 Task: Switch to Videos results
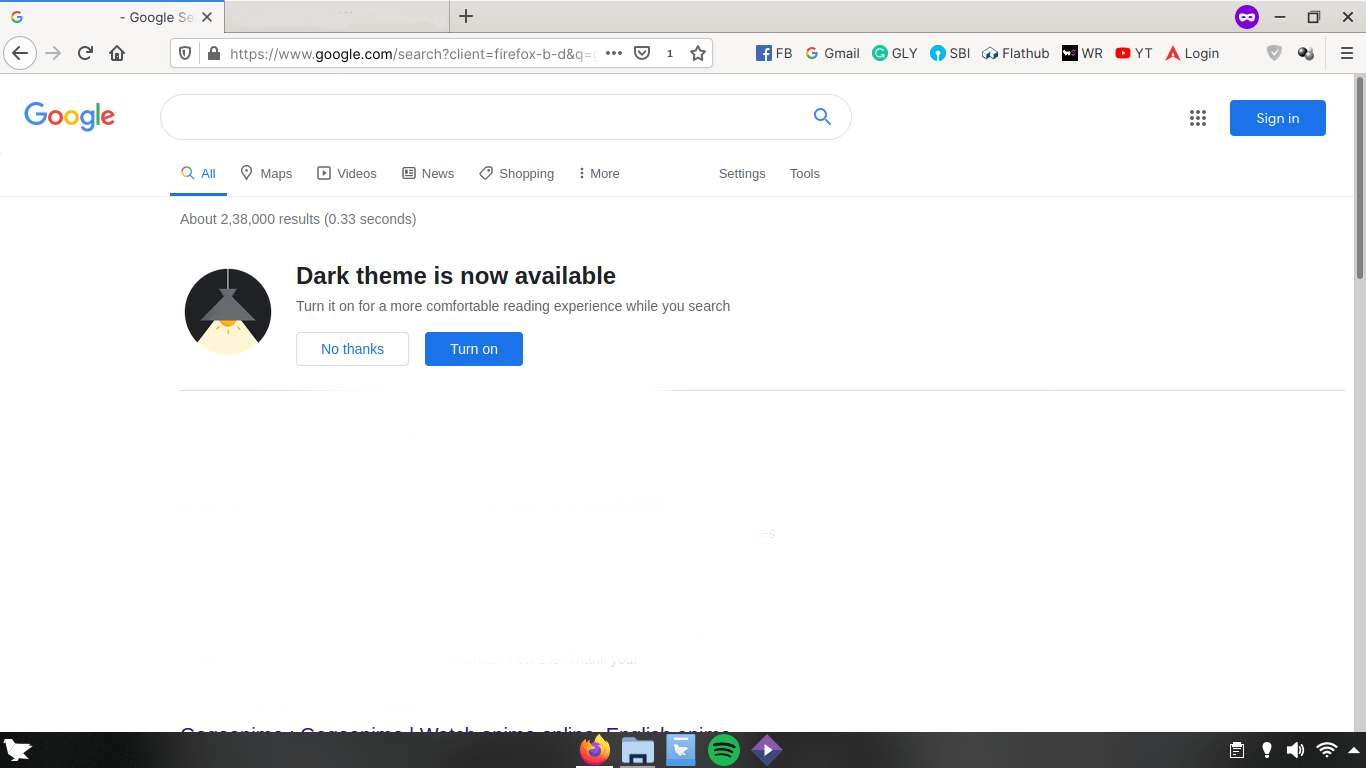point(347,174)
